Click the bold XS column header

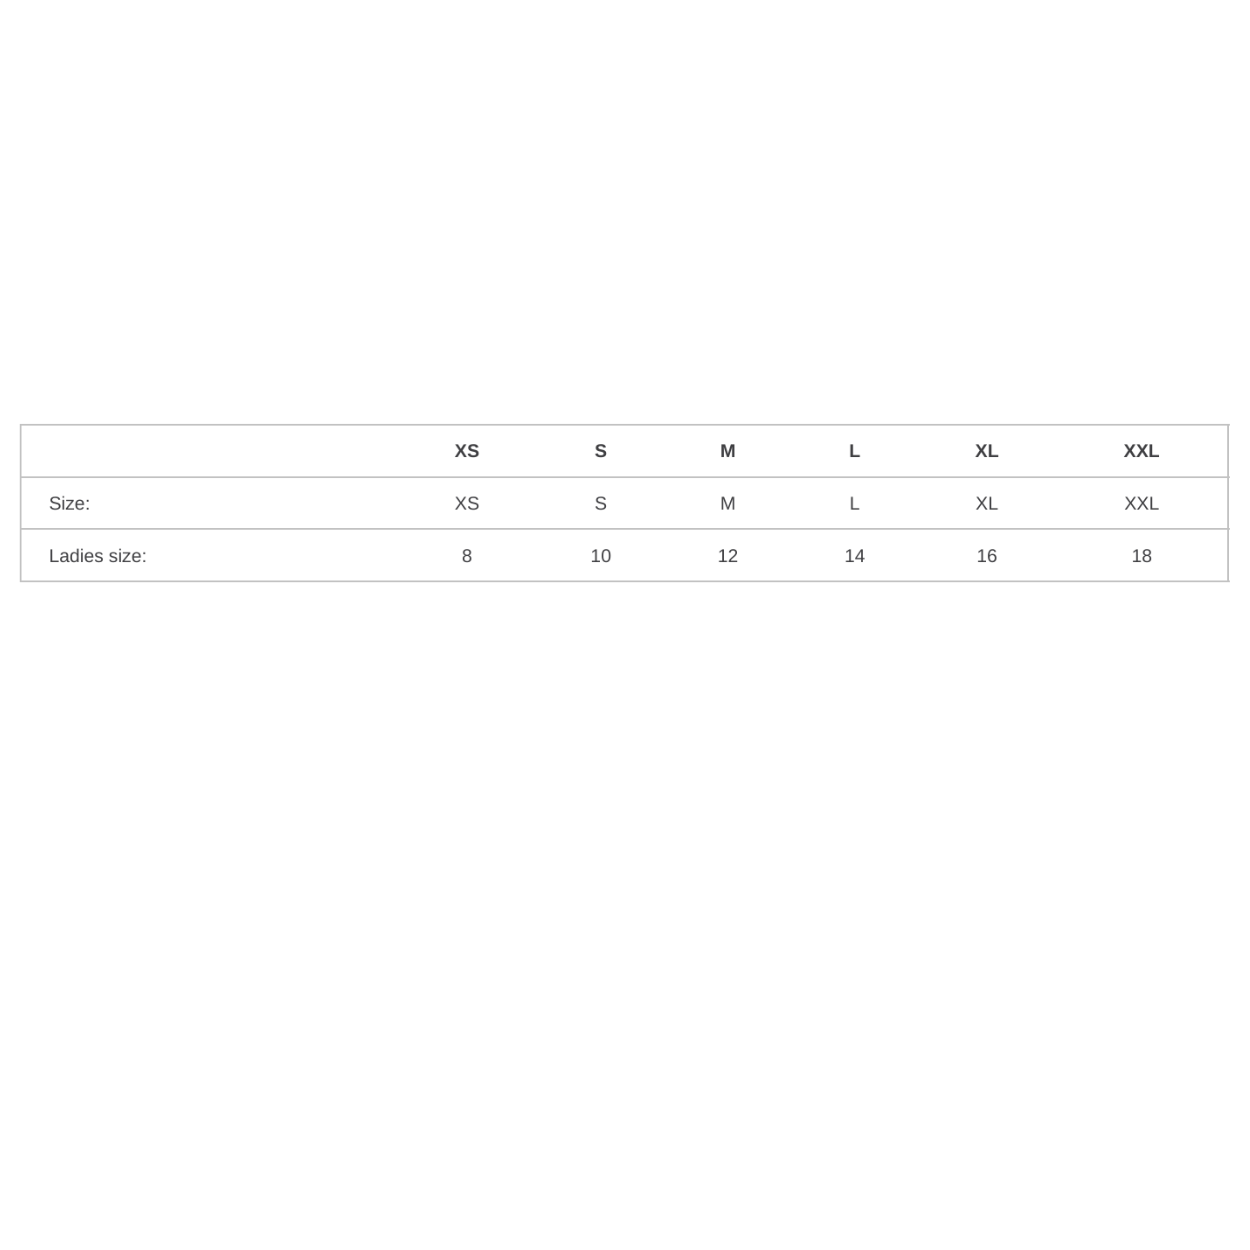click(x=467, y=451)
